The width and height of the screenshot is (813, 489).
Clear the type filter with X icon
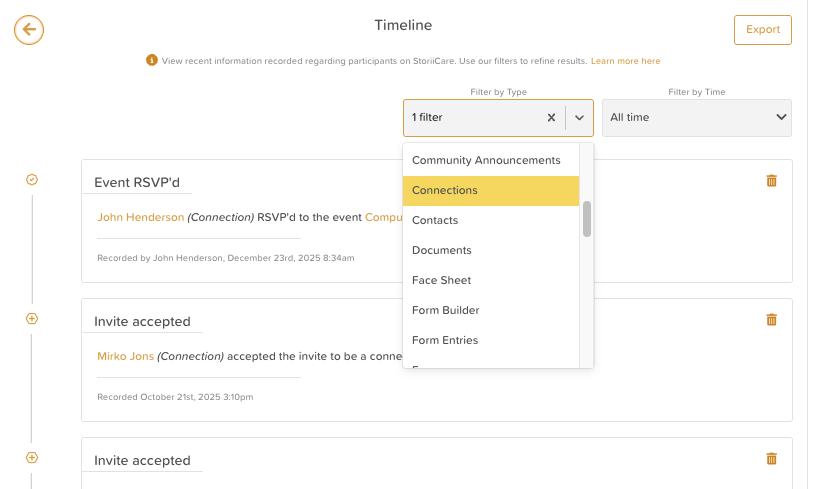pos(551,118)
